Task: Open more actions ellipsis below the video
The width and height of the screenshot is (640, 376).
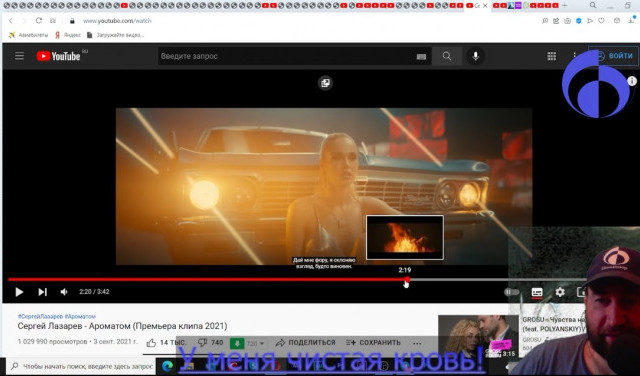Action: tap(417, 343)
